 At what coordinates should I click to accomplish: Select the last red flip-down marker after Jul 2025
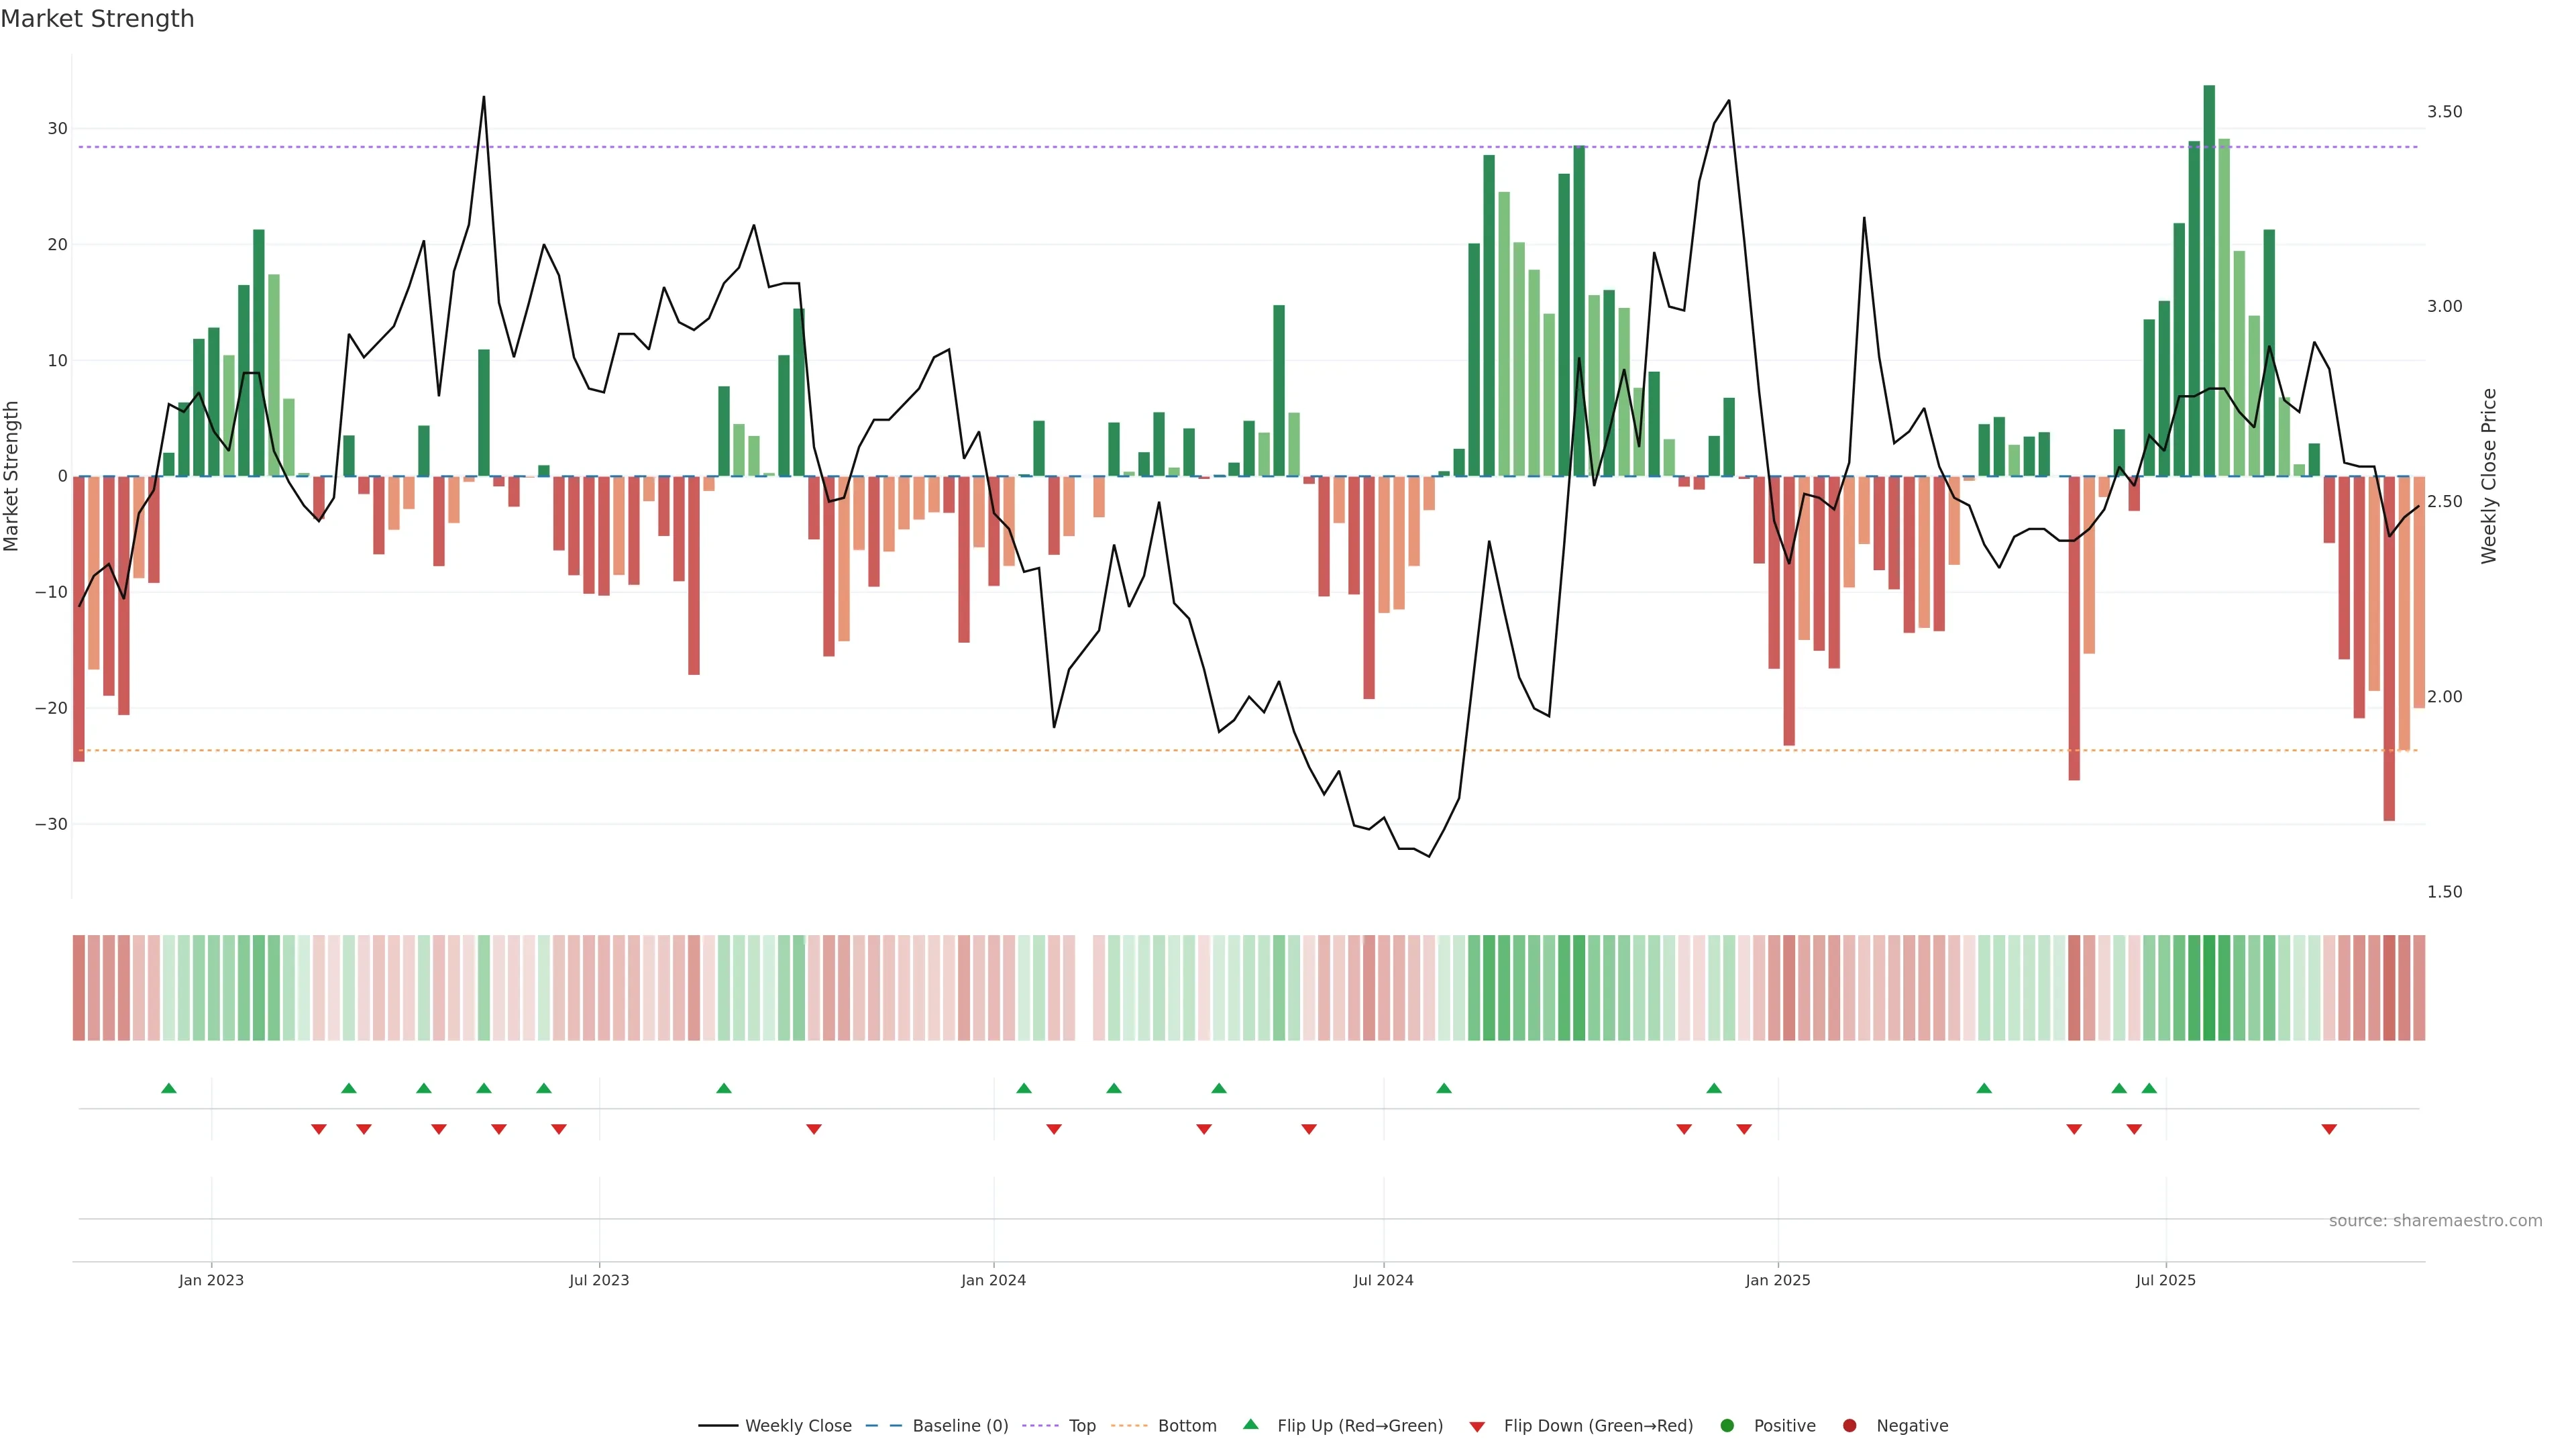coord(2329,1129)
